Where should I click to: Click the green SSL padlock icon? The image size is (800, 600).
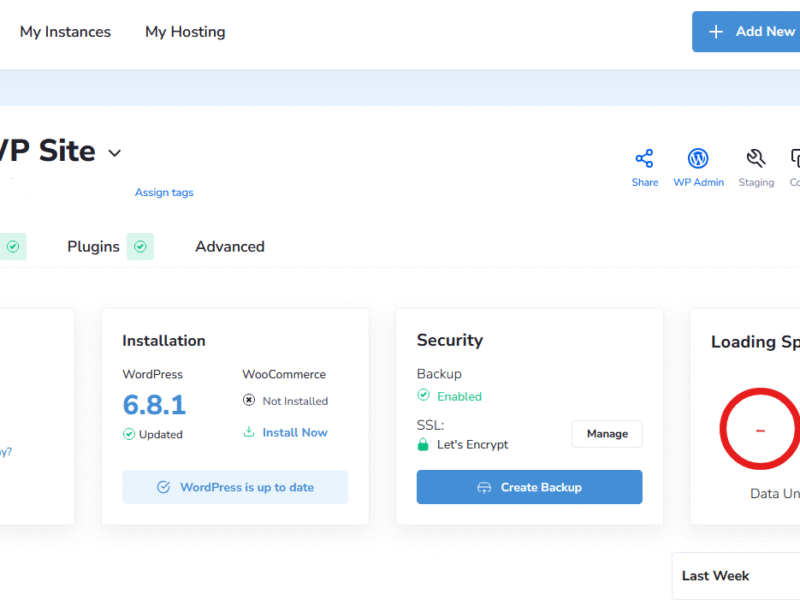pos(423,444)
